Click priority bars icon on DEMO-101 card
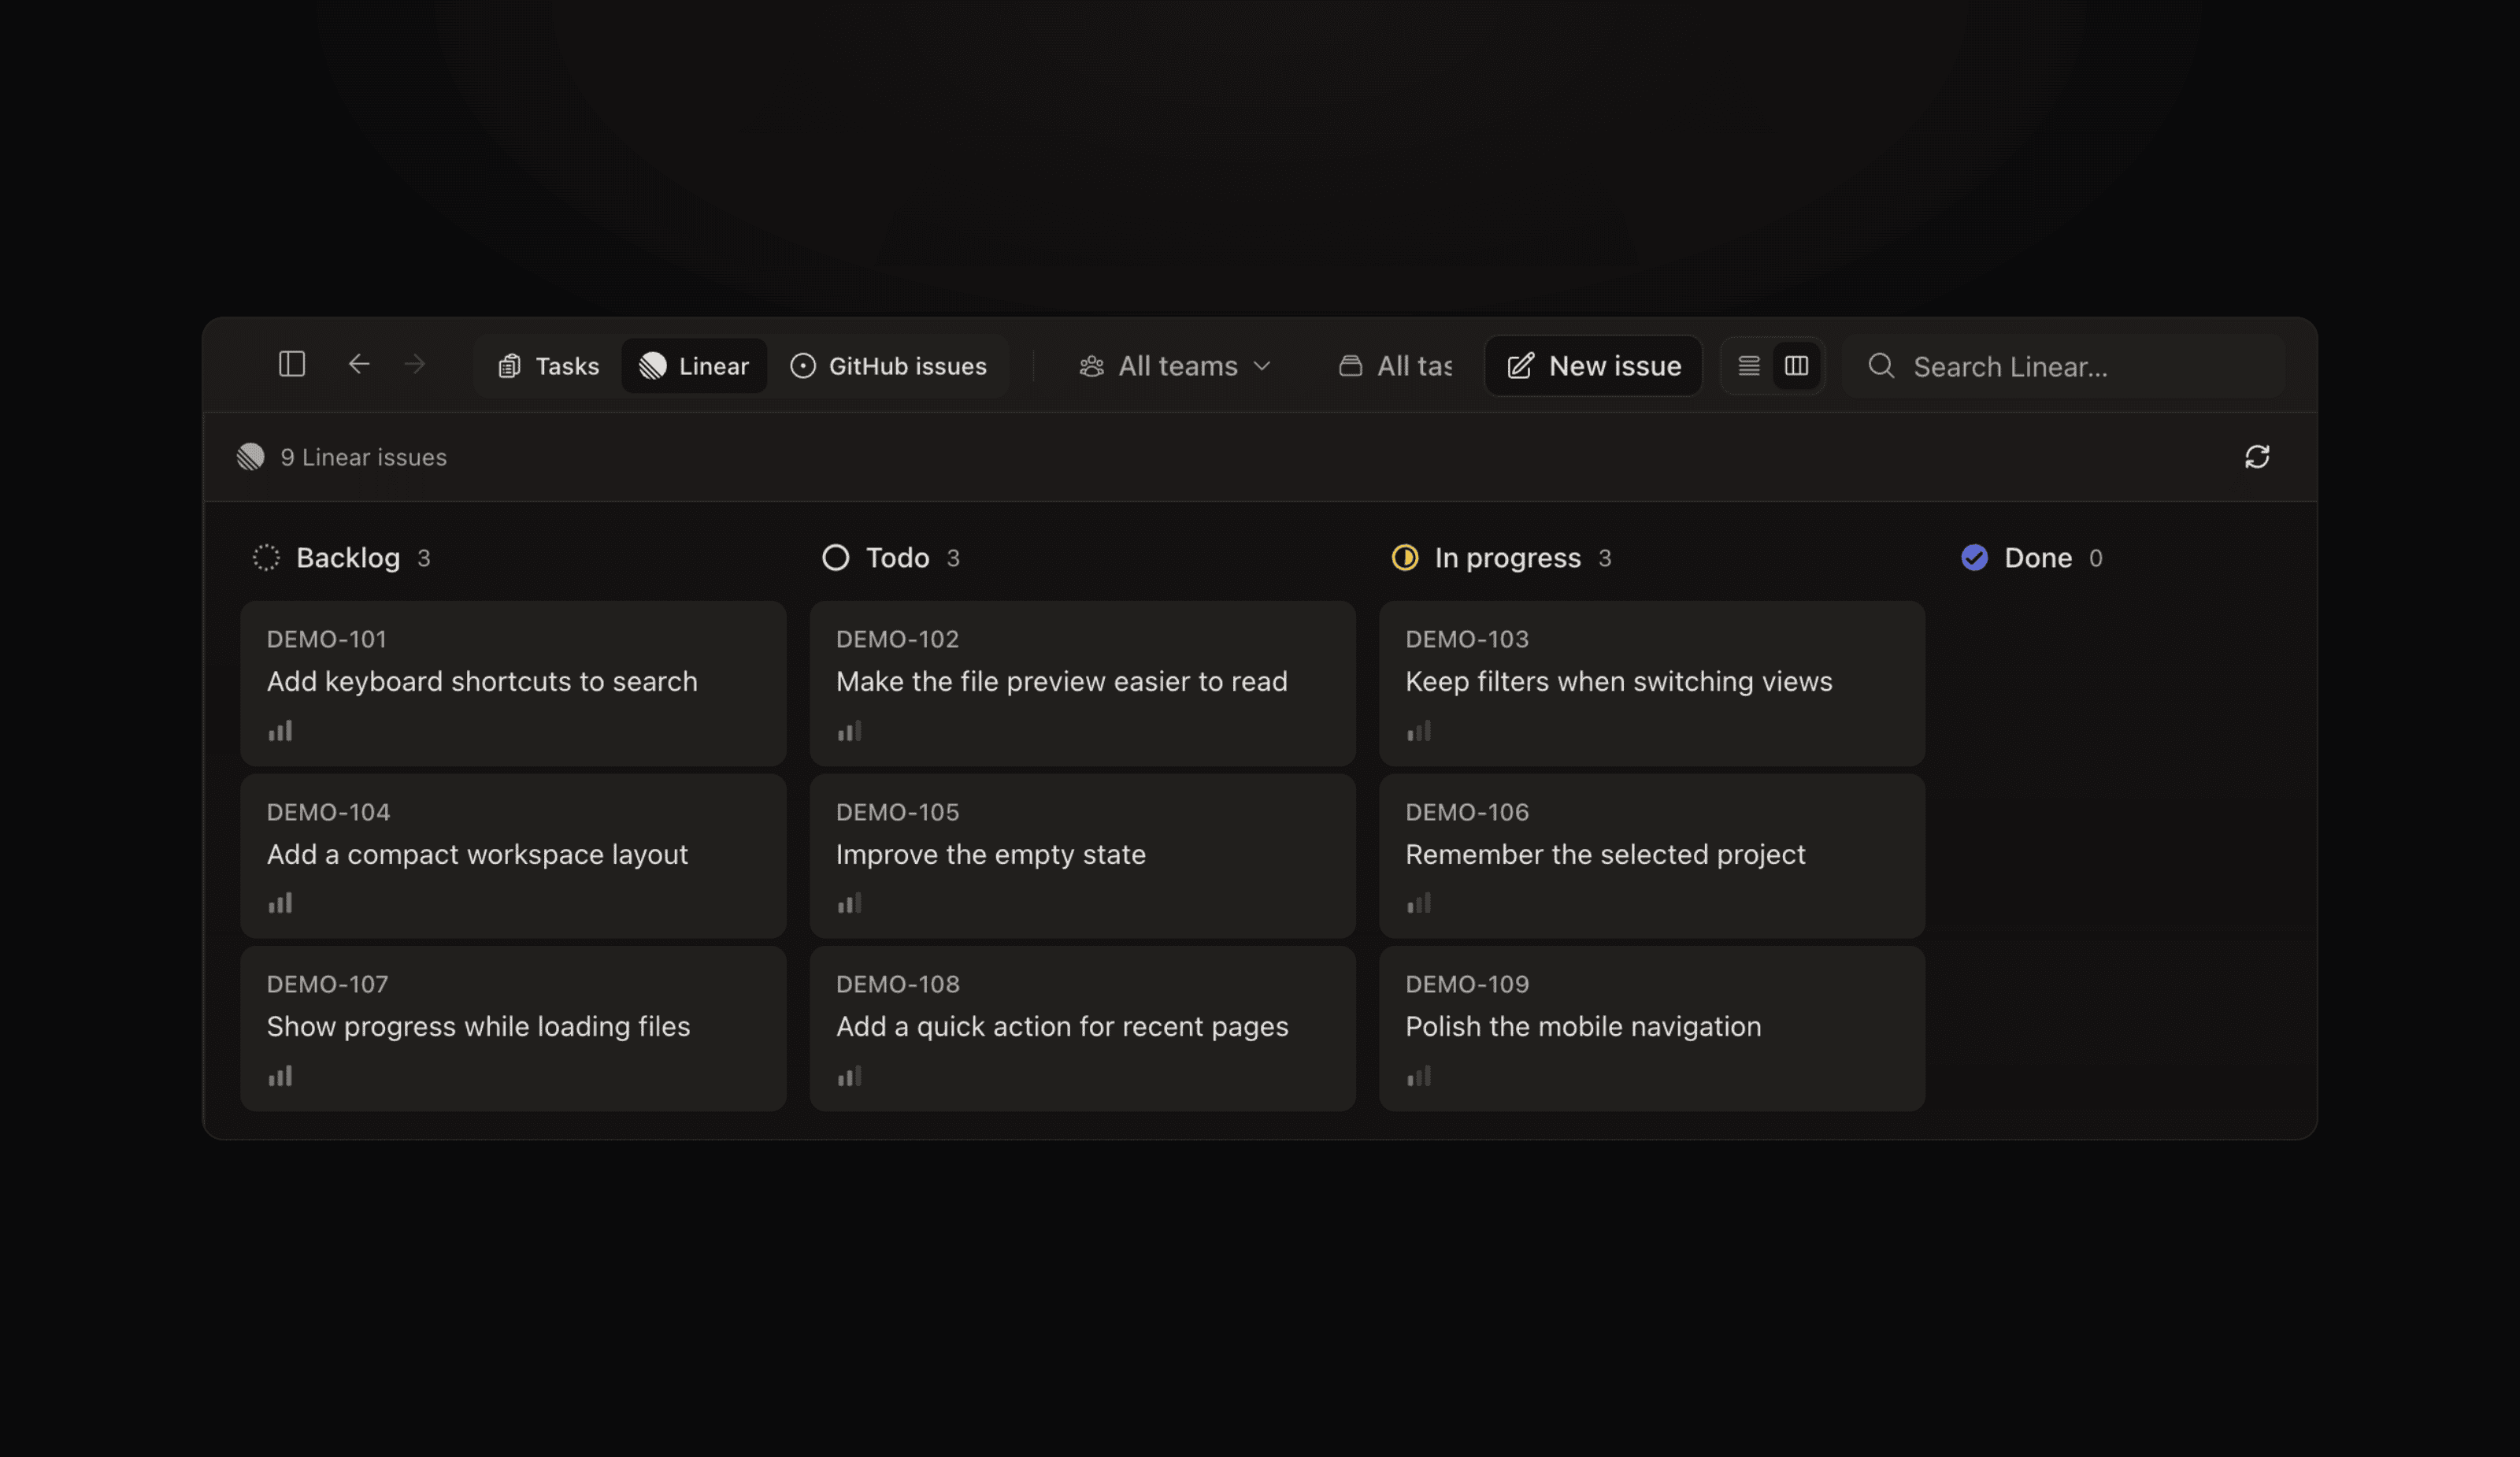This screenshot has width=2520, height=1457. 280,731
